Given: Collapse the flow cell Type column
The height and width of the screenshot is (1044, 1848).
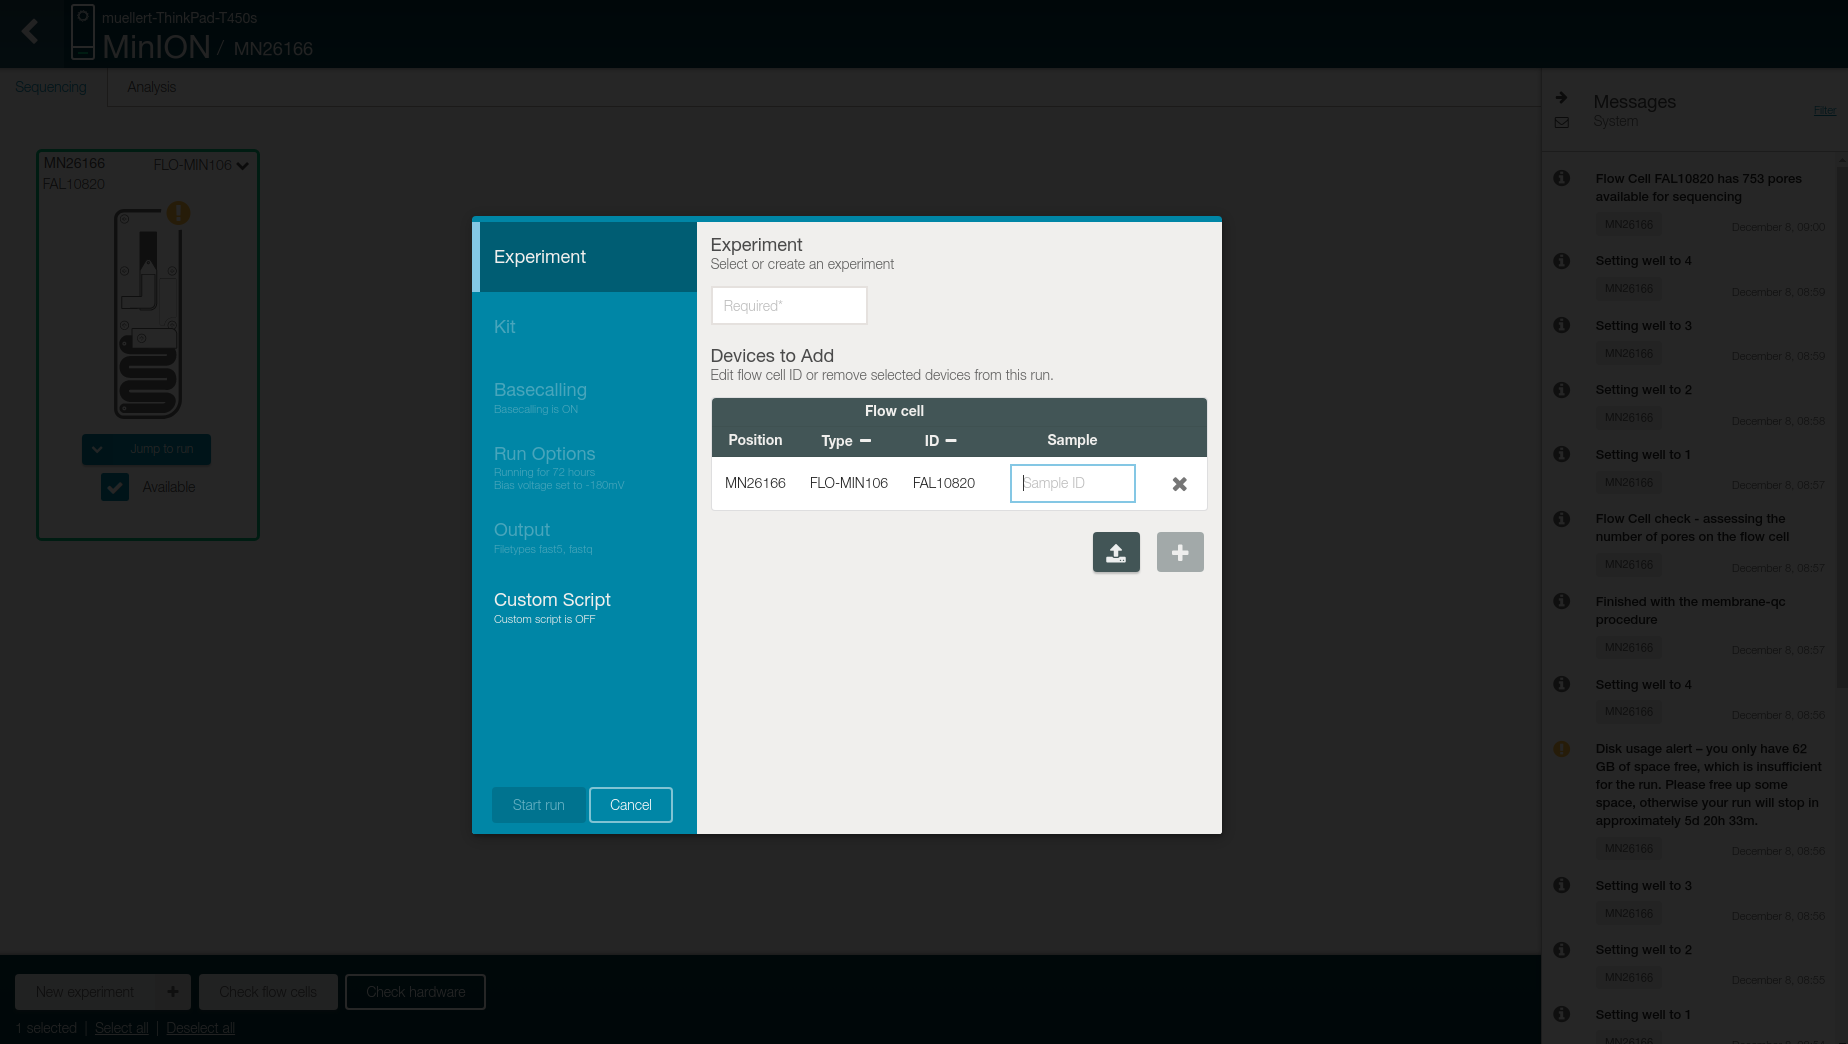Looking at the screenshot, I should tap(865, 441).
